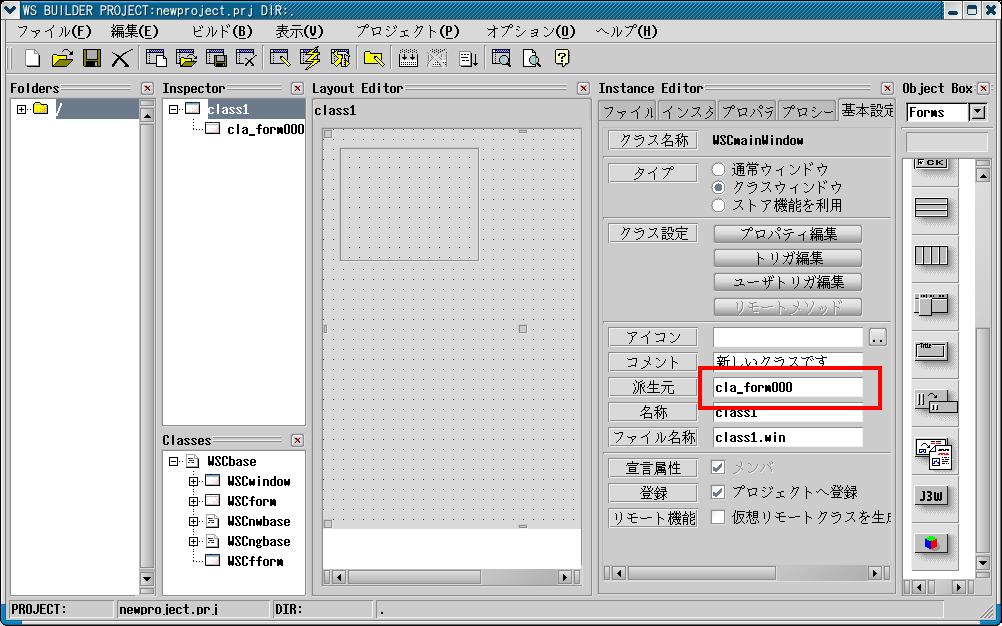
Task: Click the new project page icon
Action: click(x=32, y=58)
